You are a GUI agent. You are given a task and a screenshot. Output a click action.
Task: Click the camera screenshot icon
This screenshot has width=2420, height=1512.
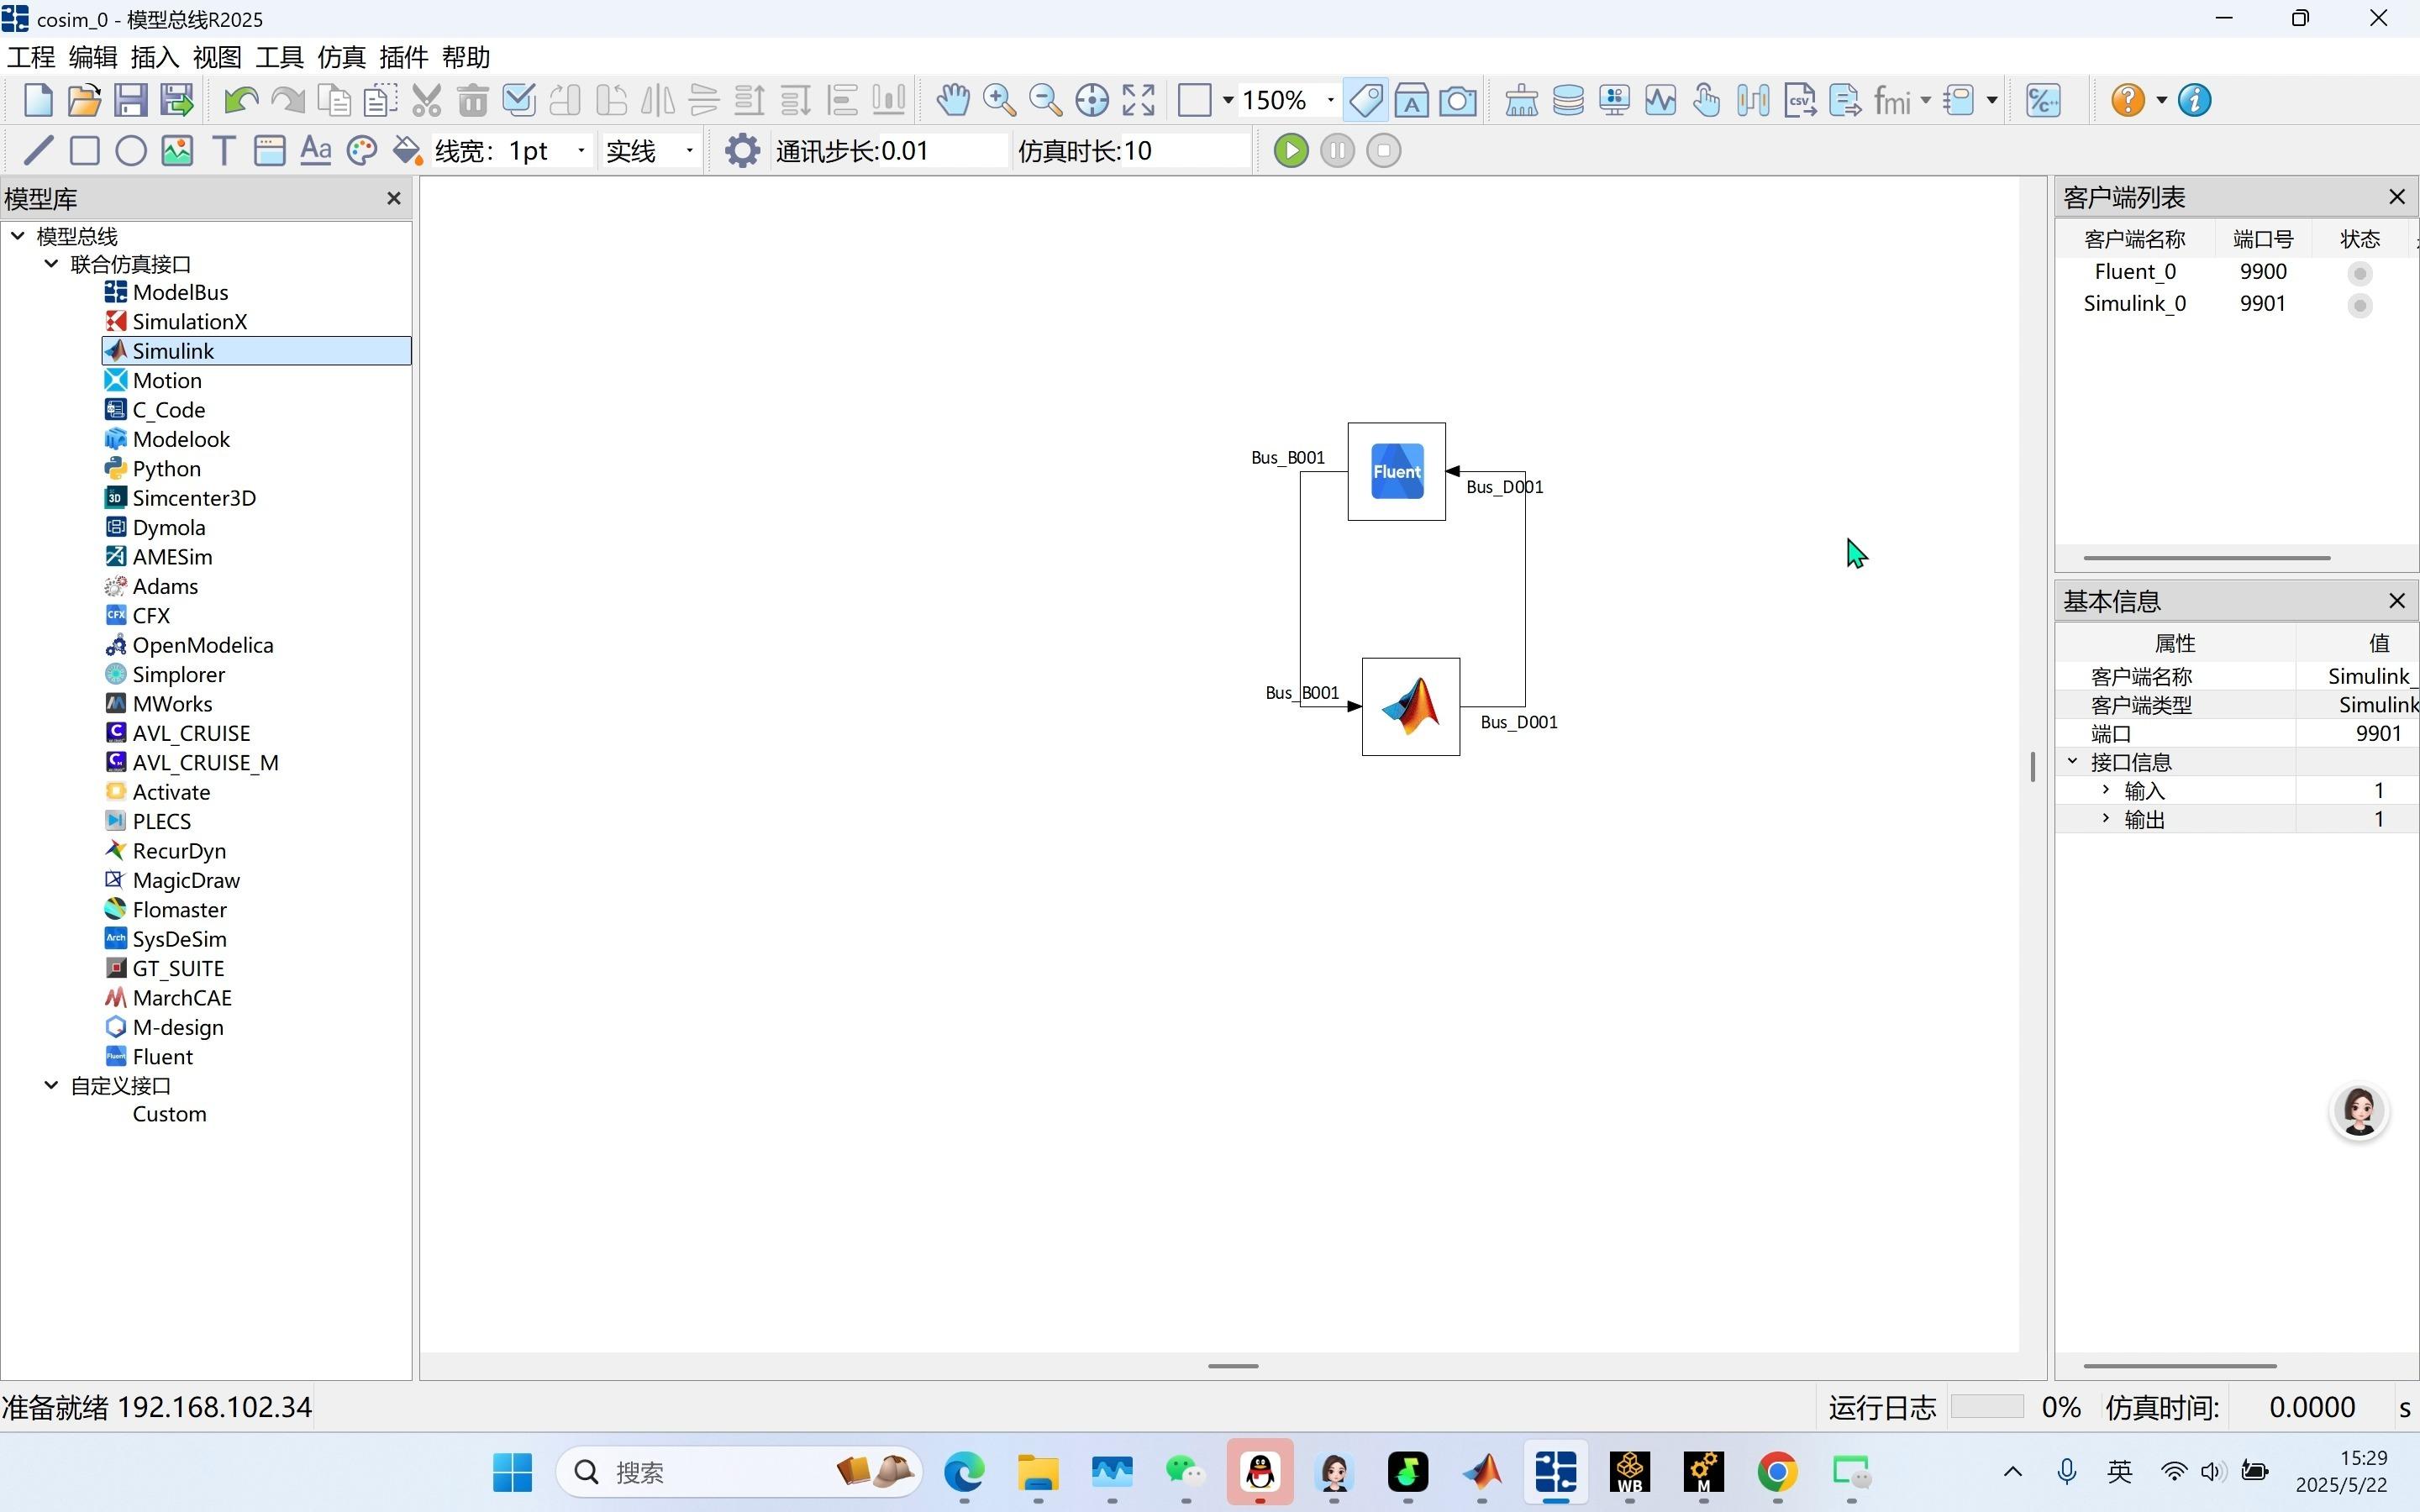click(x=1458, y=101)
